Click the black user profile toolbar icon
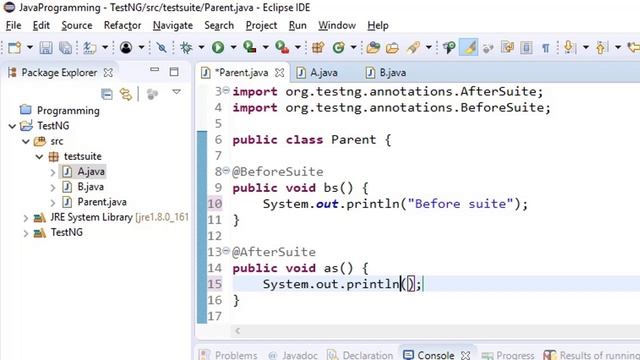 click(126, 48)
